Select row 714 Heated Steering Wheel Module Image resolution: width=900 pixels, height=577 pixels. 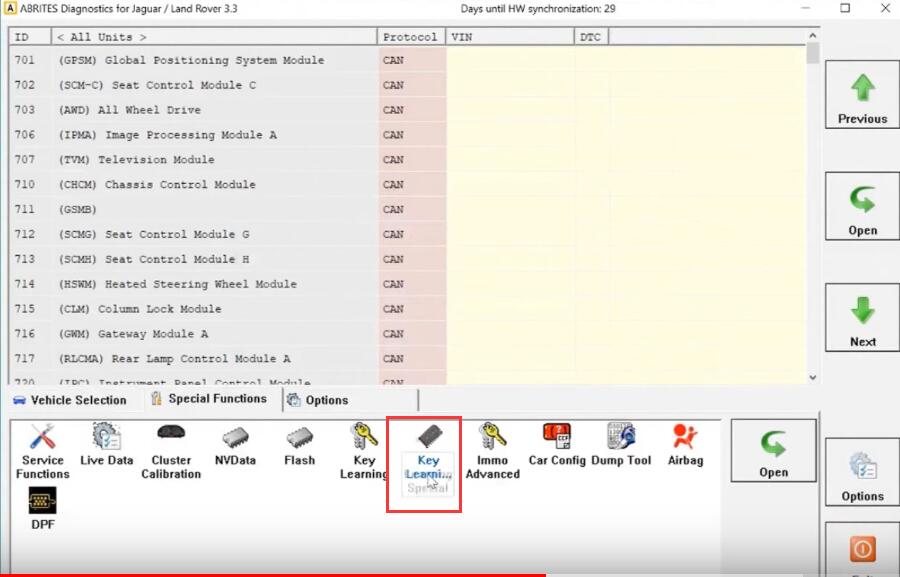(x=407, y=284)
